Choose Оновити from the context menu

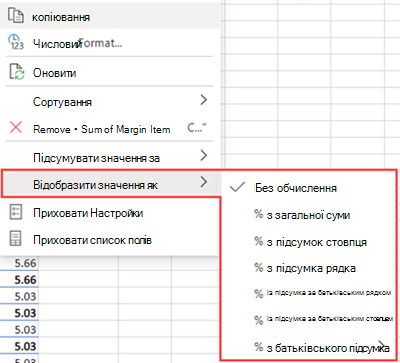(x=110, y=72)
